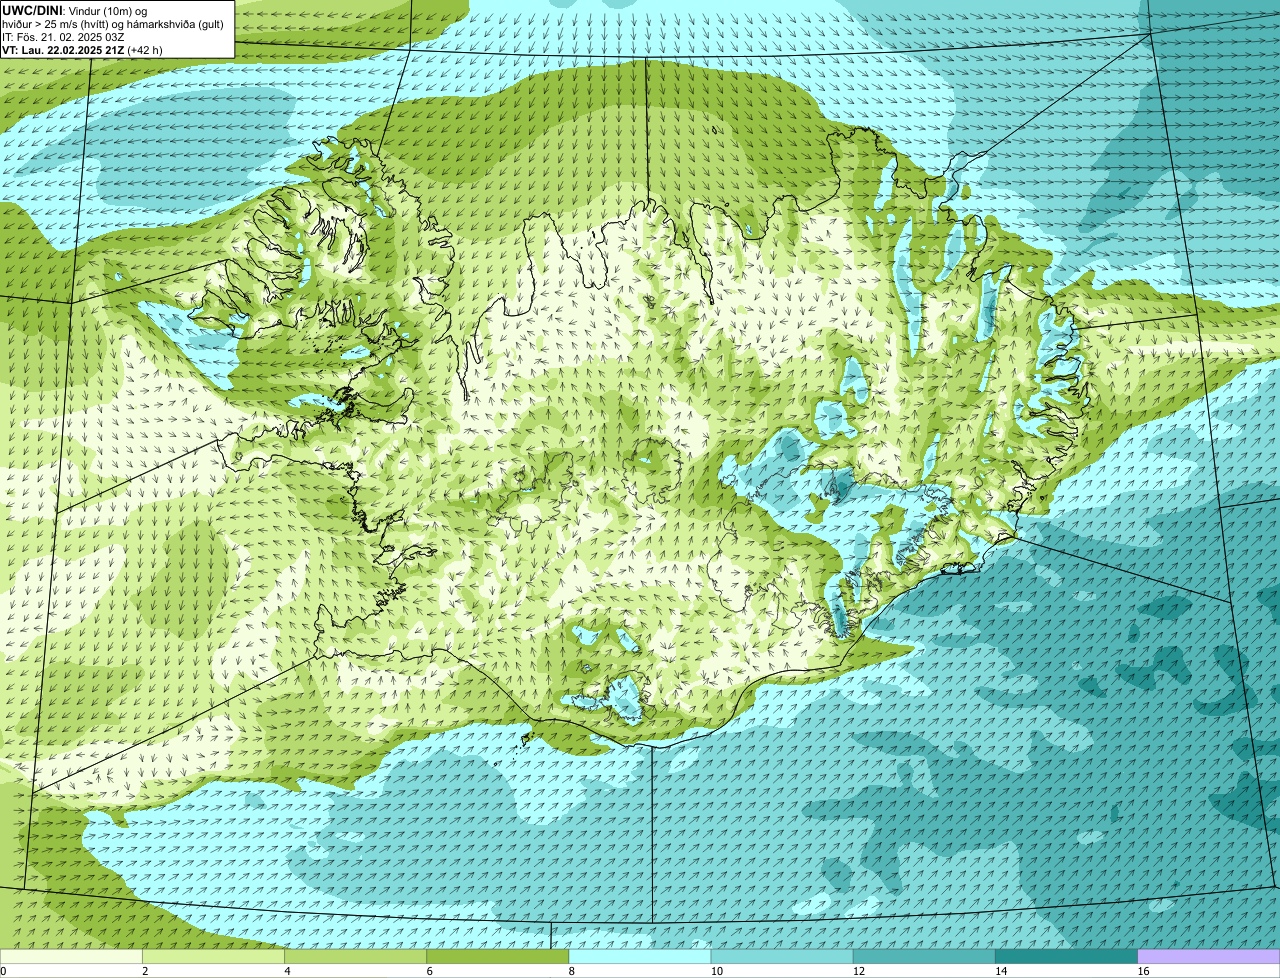This screenshot has height=978, width=1280.
Task: Click the 'VT: Lau. 22.02.2025 21Z (+42 h)' line
Action: point(82,50)
